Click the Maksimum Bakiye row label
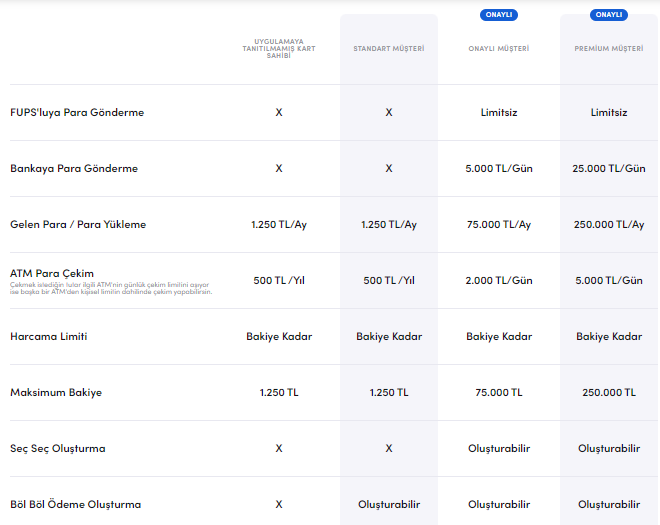Image resolution: width=660 pixels, height=525 pixels. [56, 393]
